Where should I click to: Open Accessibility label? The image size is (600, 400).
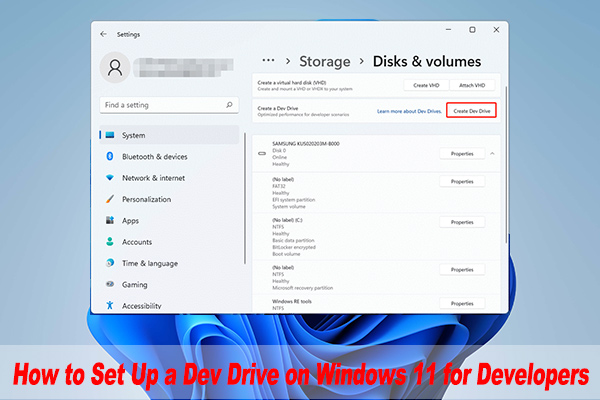(142, 306)
